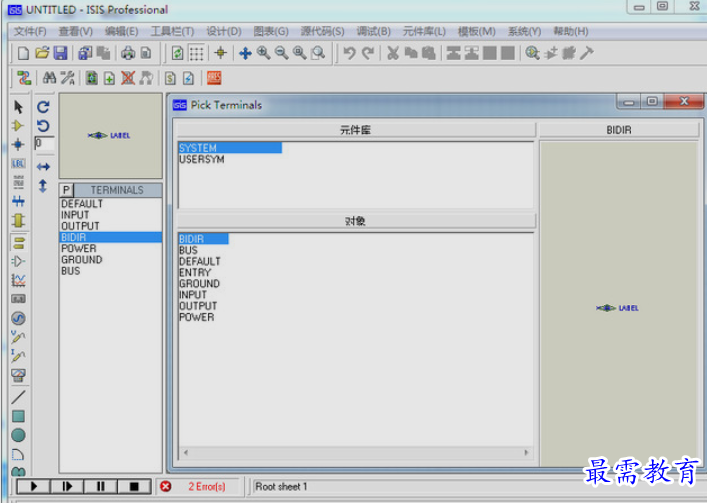Image resolution: width=707 pixels, height=503 pixels.
Task: Click the Rotate Clockwise icon
Action: 43,107
